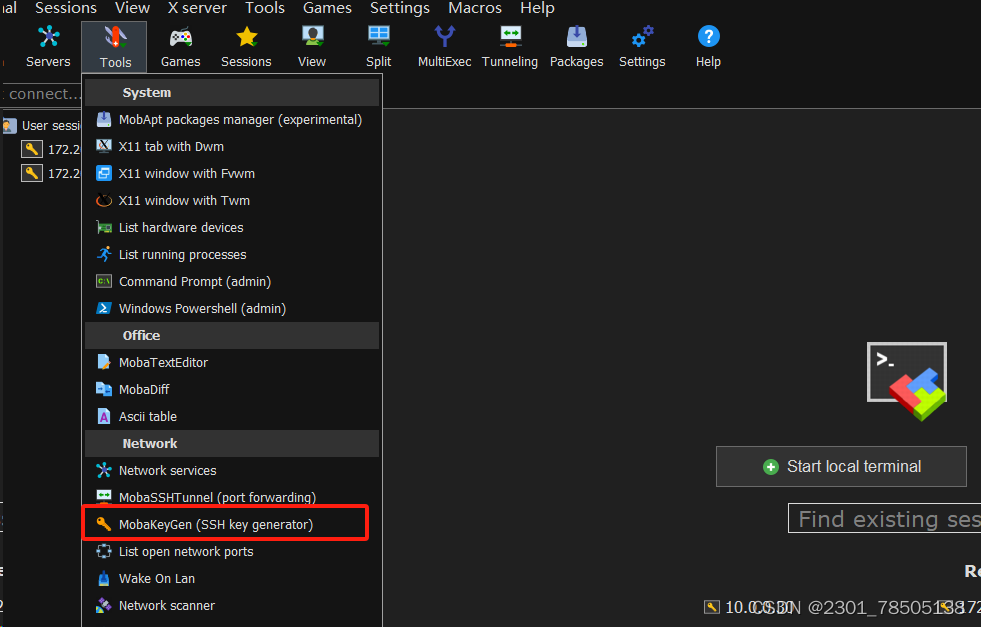The width and height of the screenshot is (981, 627).
Task: Select the first 172.2 session entry
Action: coord(51,149)
